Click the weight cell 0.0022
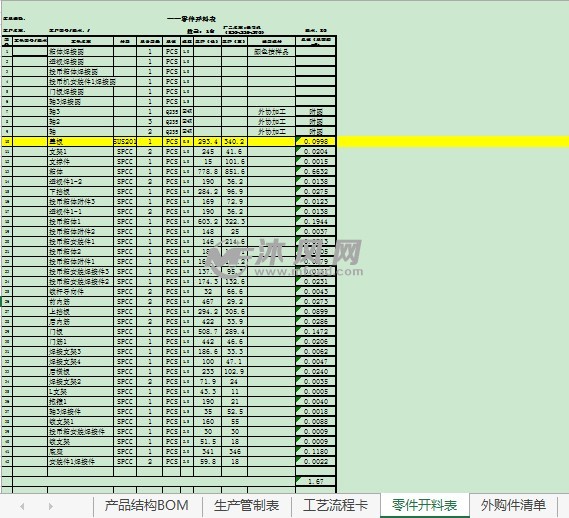The height and width of the screenshot is (518, 569). [x=316, y=461]
